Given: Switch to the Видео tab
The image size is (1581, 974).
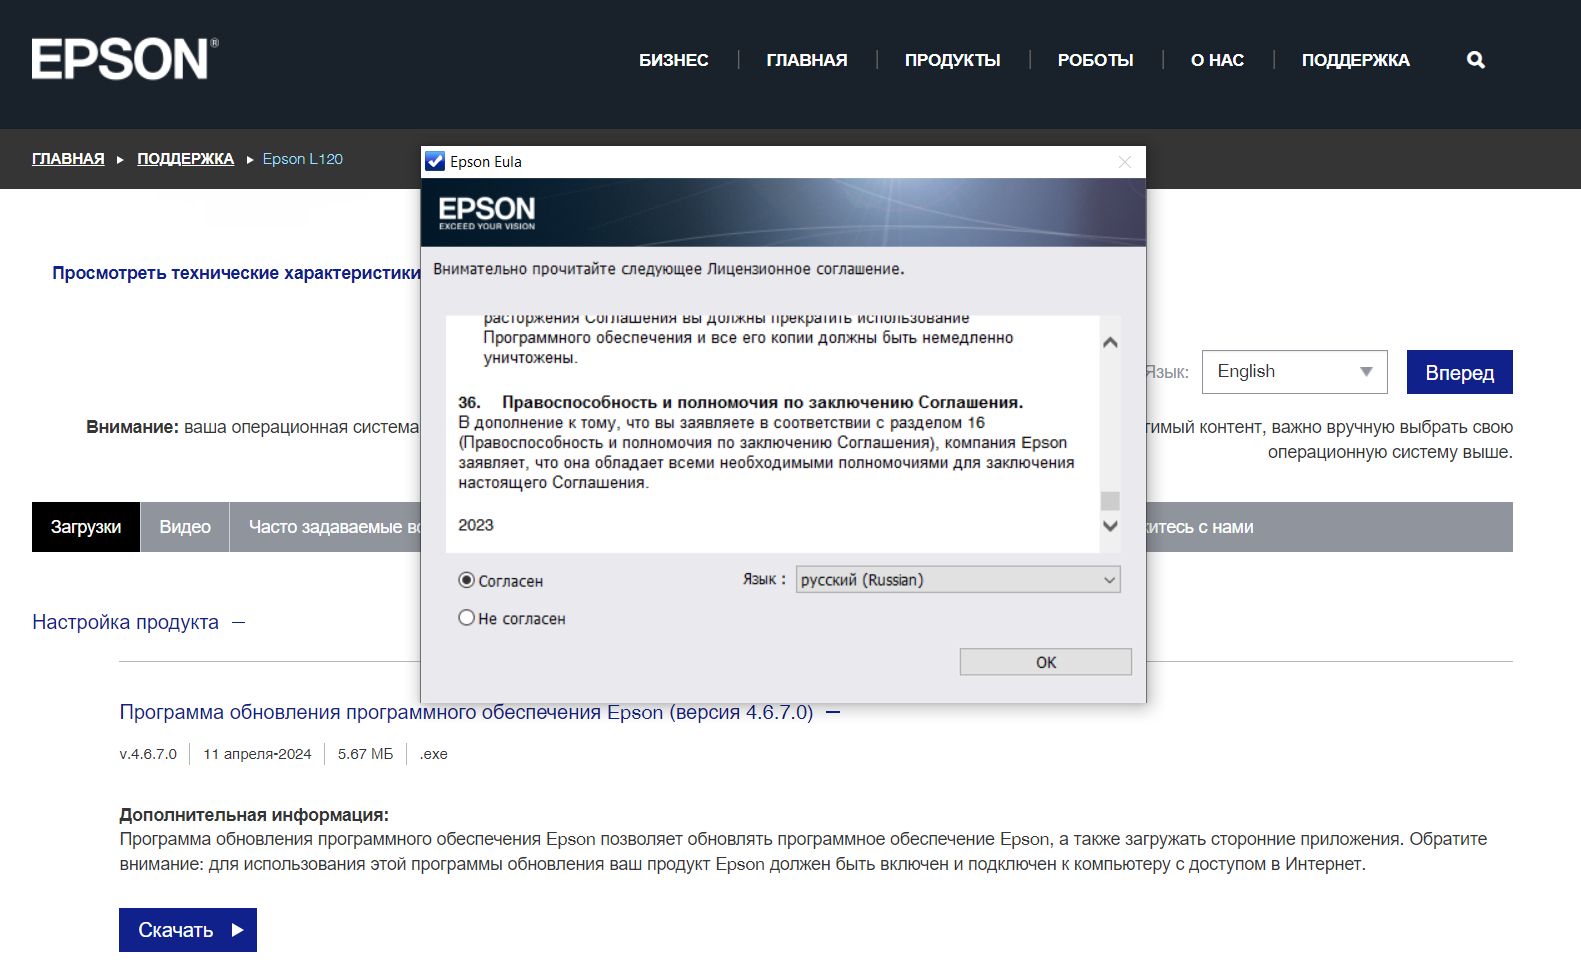Looking at the screenshot, I should tap(185, 527).
